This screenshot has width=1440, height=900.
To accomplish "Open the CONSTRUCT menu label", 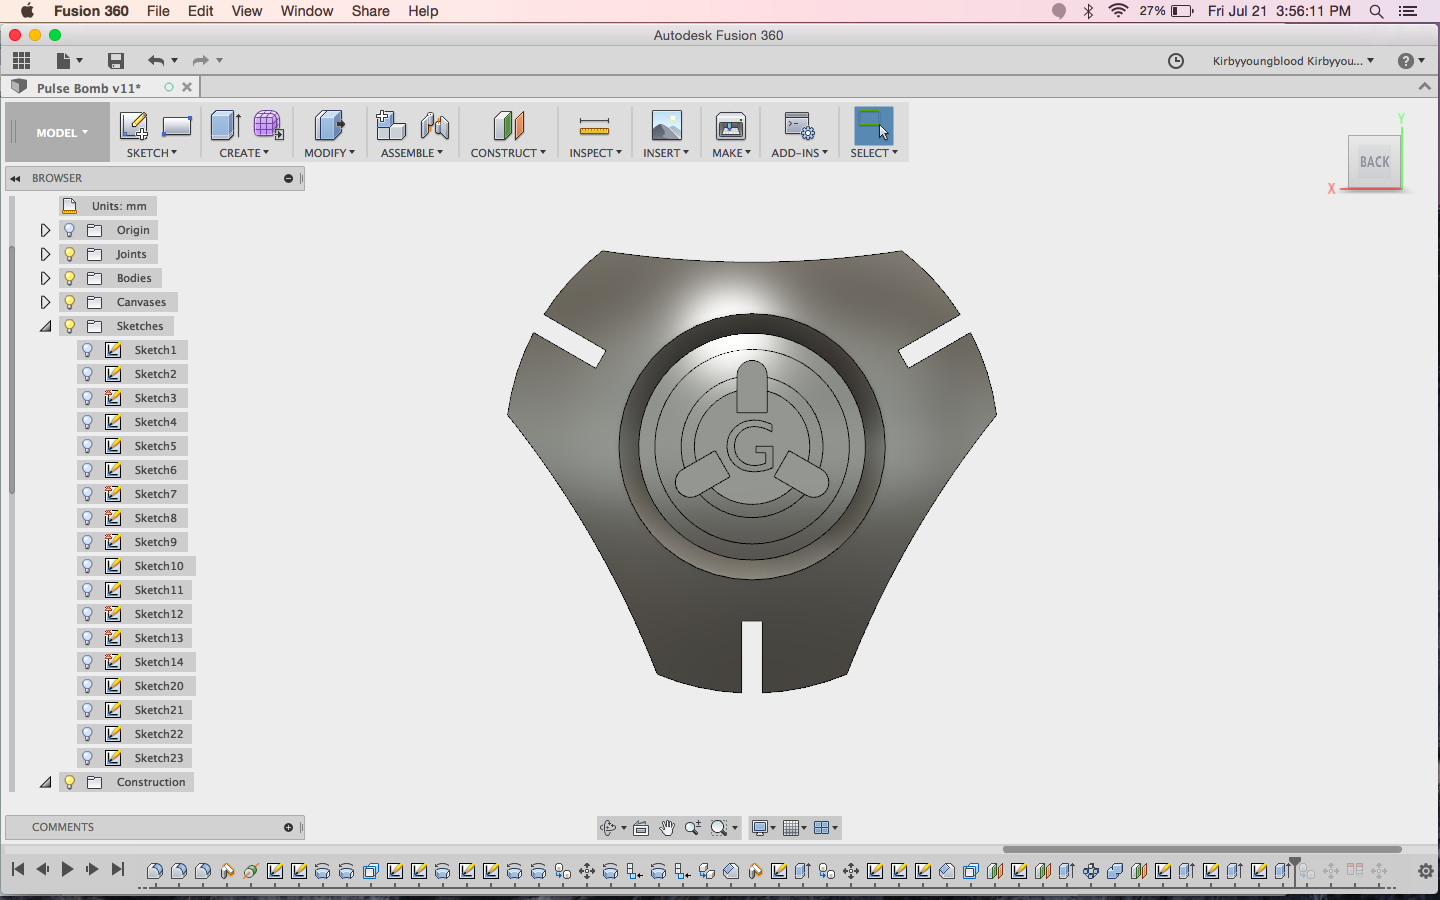I will [x=508, y=153].
